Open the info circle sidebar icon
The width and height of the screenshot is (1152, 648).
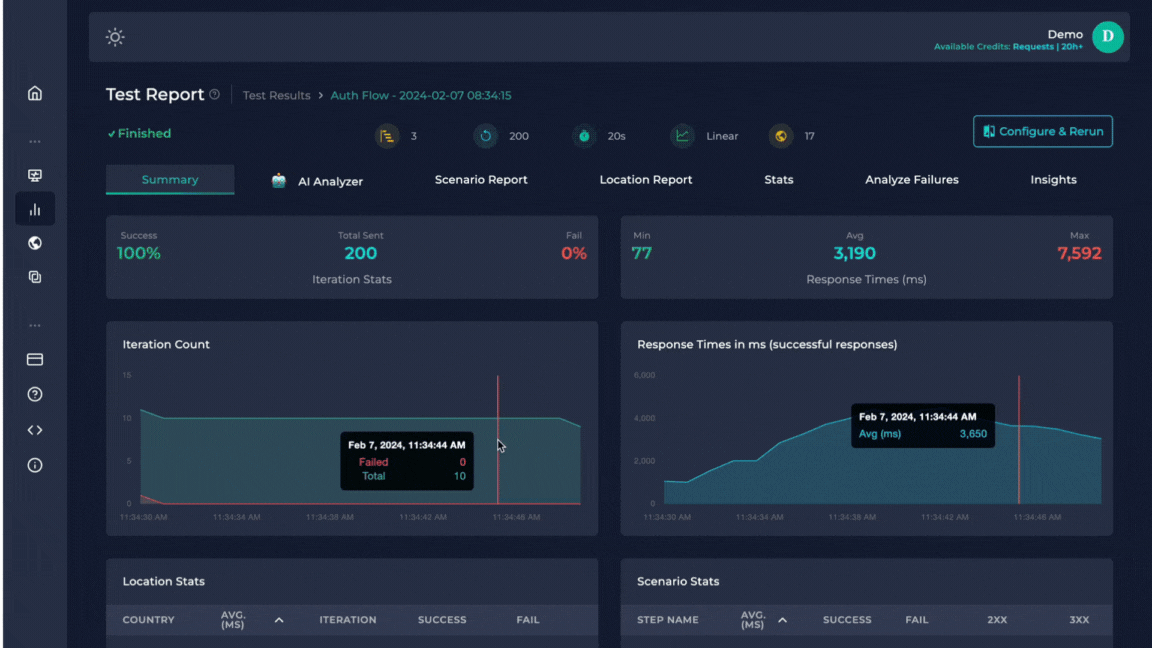[35, 465]
